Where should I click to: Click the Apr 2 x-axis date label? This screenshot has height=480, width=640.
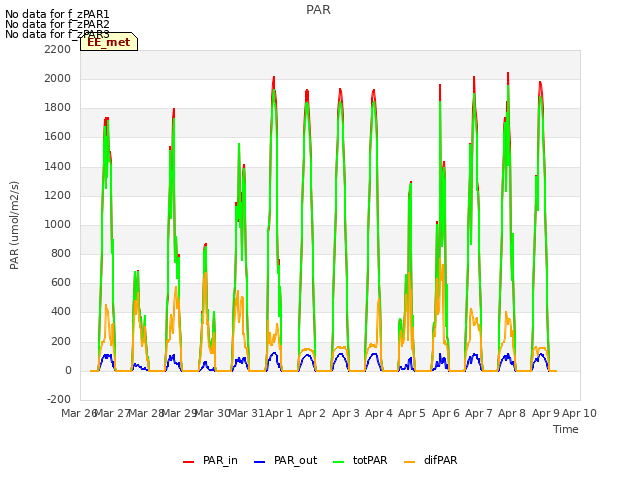[312, 413]
